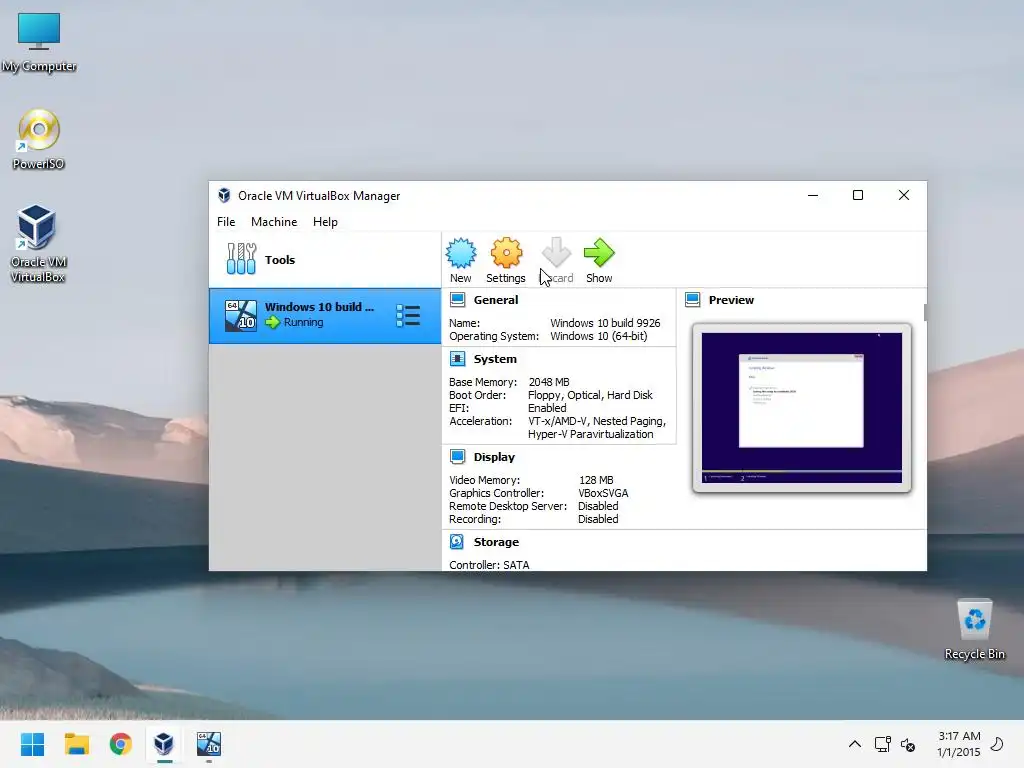
Task: Click the '128 MB' video memory value
Action: 596,479
